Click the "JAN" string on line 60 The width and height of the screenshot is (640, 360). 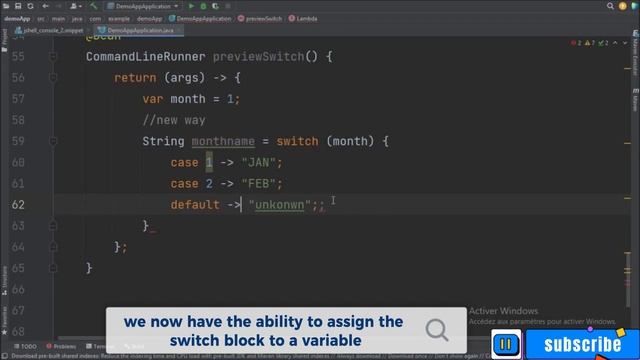tap(259, 163)
